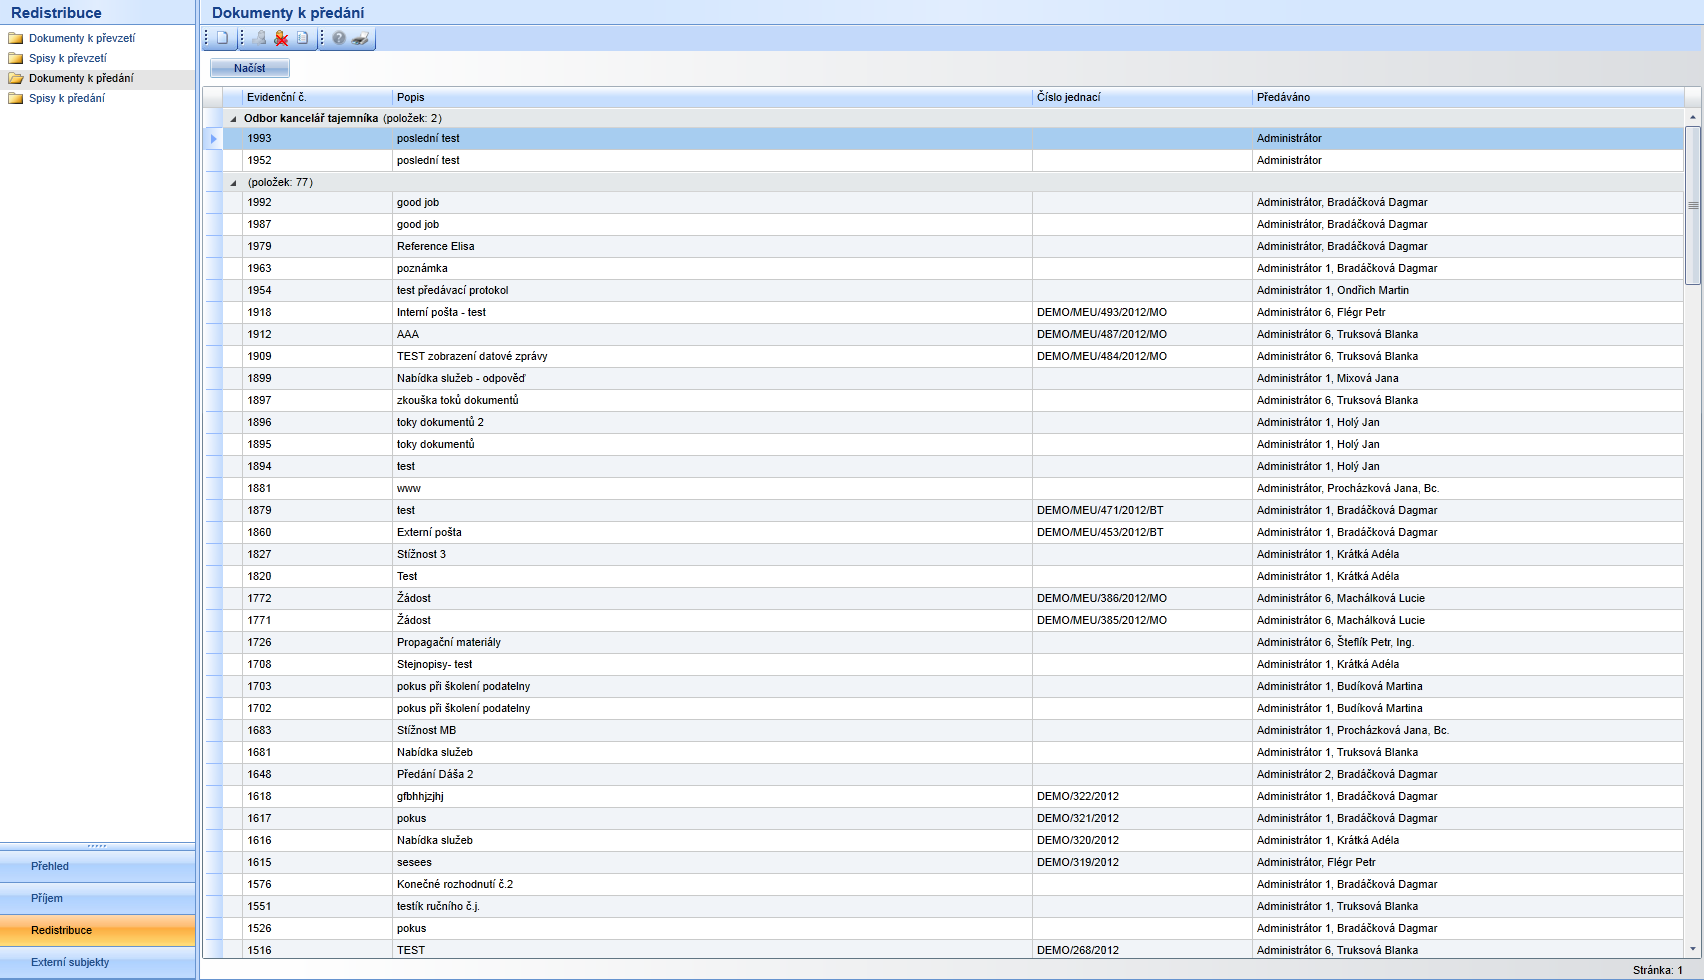Click zkouška toků dokumentů cell
1704x980 pixels.
[x=712, y=400]
